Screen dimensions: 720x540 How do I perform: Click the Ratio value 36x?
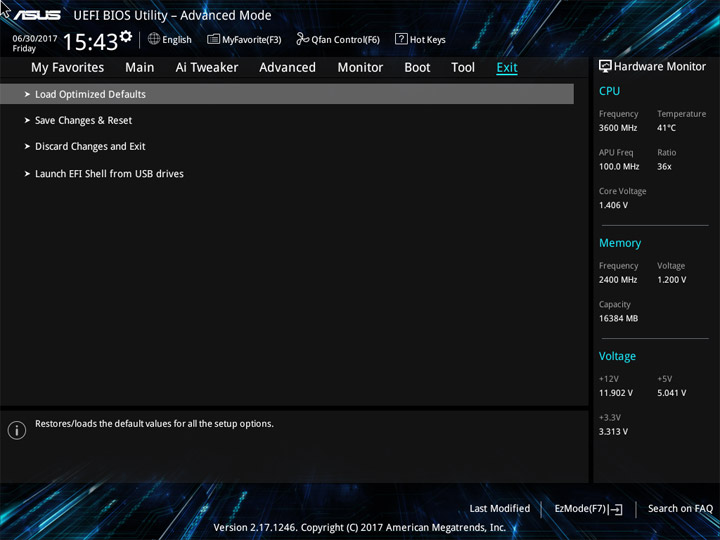664,166
